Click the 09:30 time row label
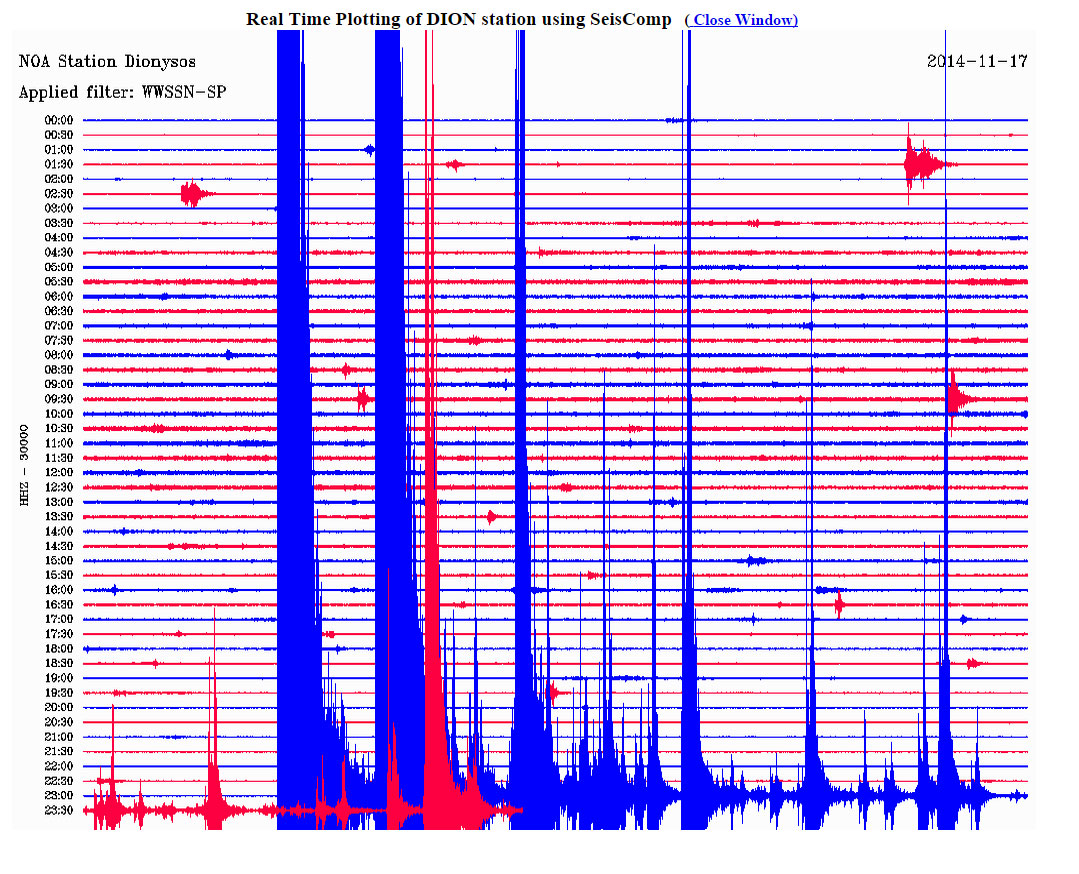This screenshot has height=874, width=1079. (58, 399)
